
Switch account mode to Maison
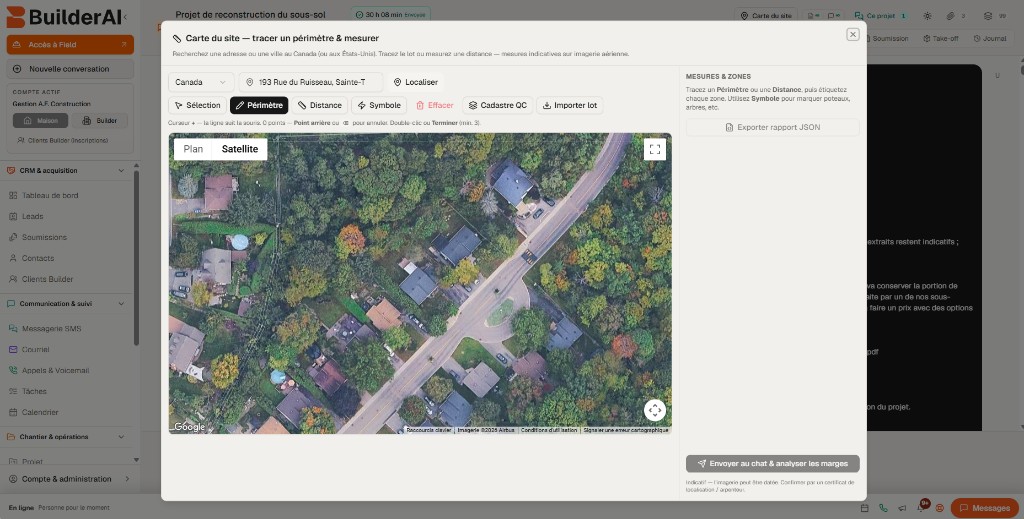coord(40,121)
